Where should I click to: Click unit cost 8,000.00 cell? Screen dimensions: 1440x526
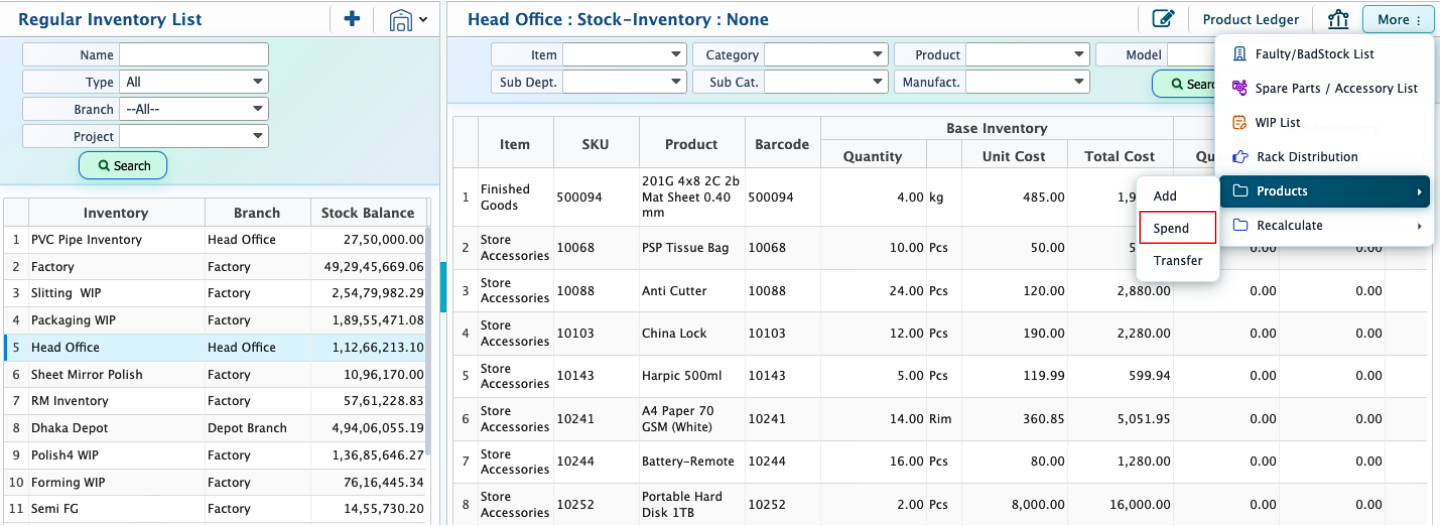[x=1013, y=504]
